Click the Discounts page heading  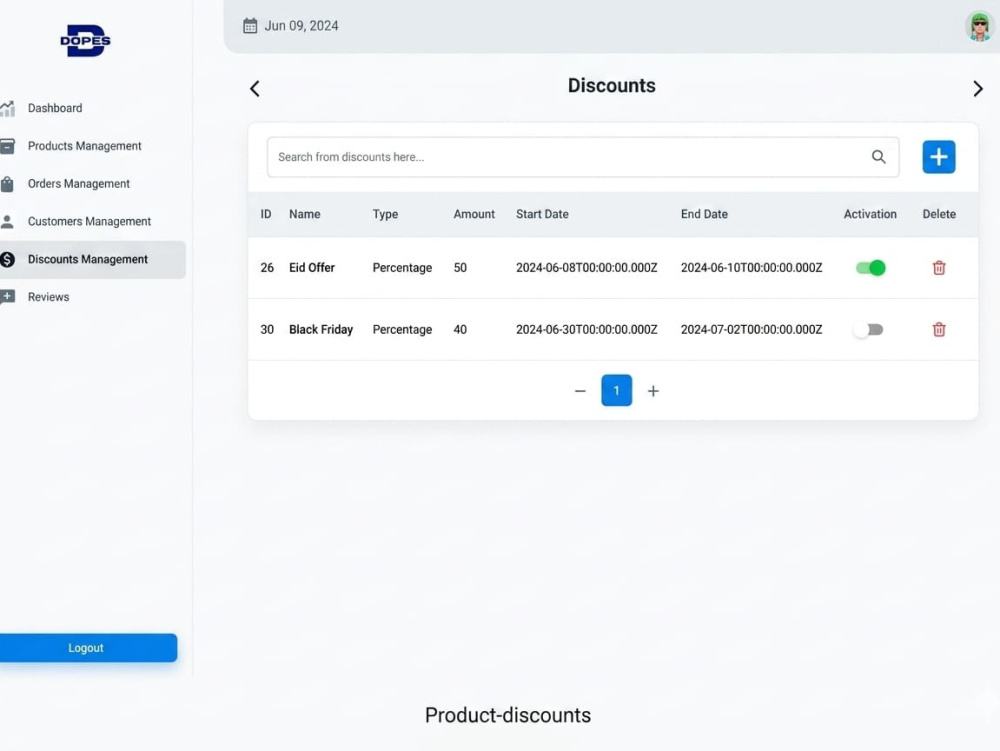tap(612, 85)
